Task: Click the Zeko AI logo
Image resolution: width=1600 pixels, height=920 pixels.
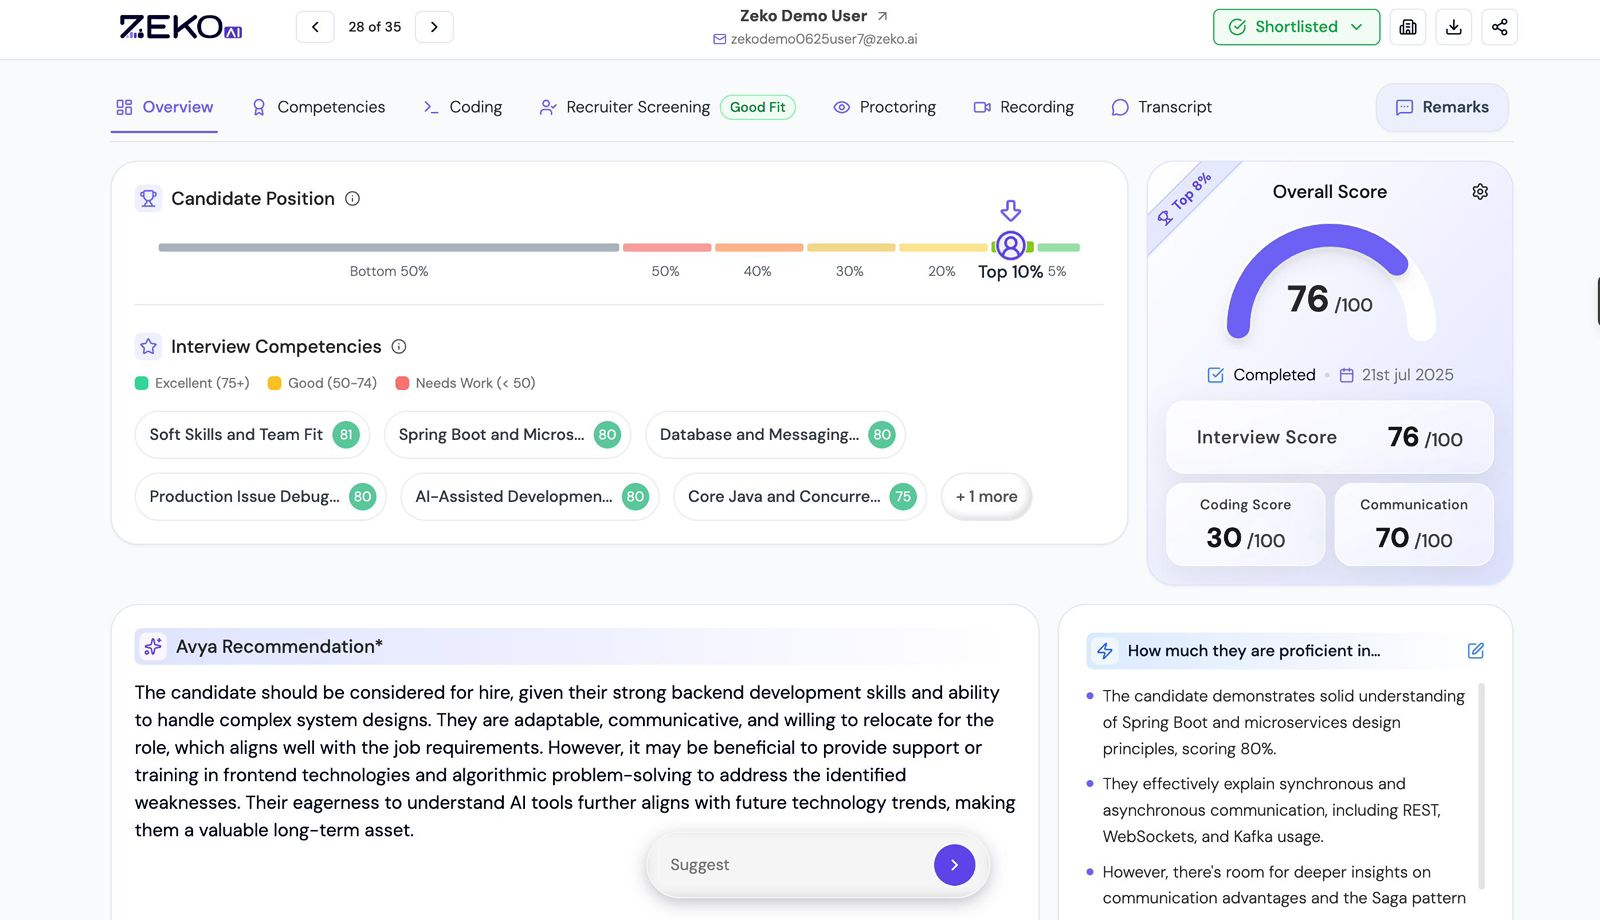Action: (x=181, y=27)
